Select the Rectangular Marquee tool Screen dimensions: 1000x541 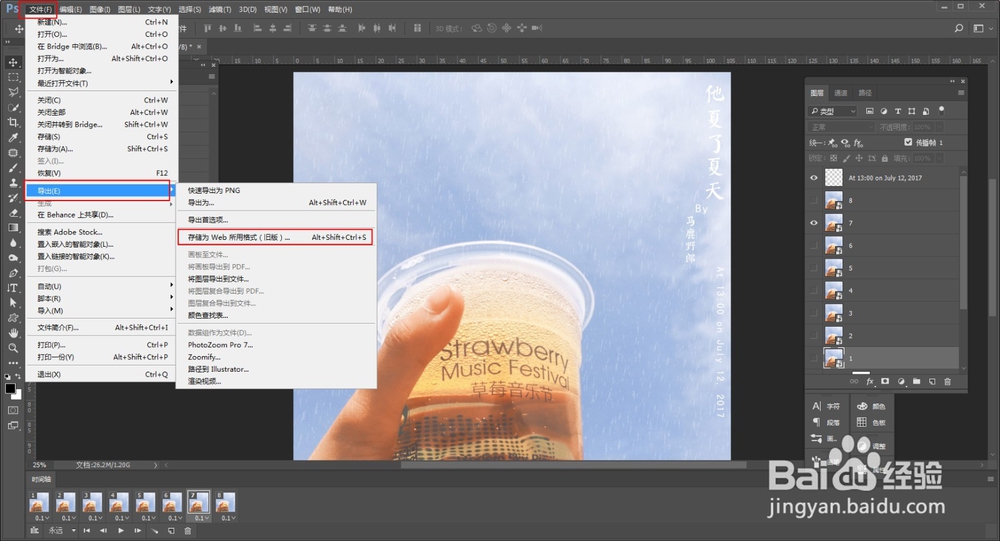click(13, 77)
